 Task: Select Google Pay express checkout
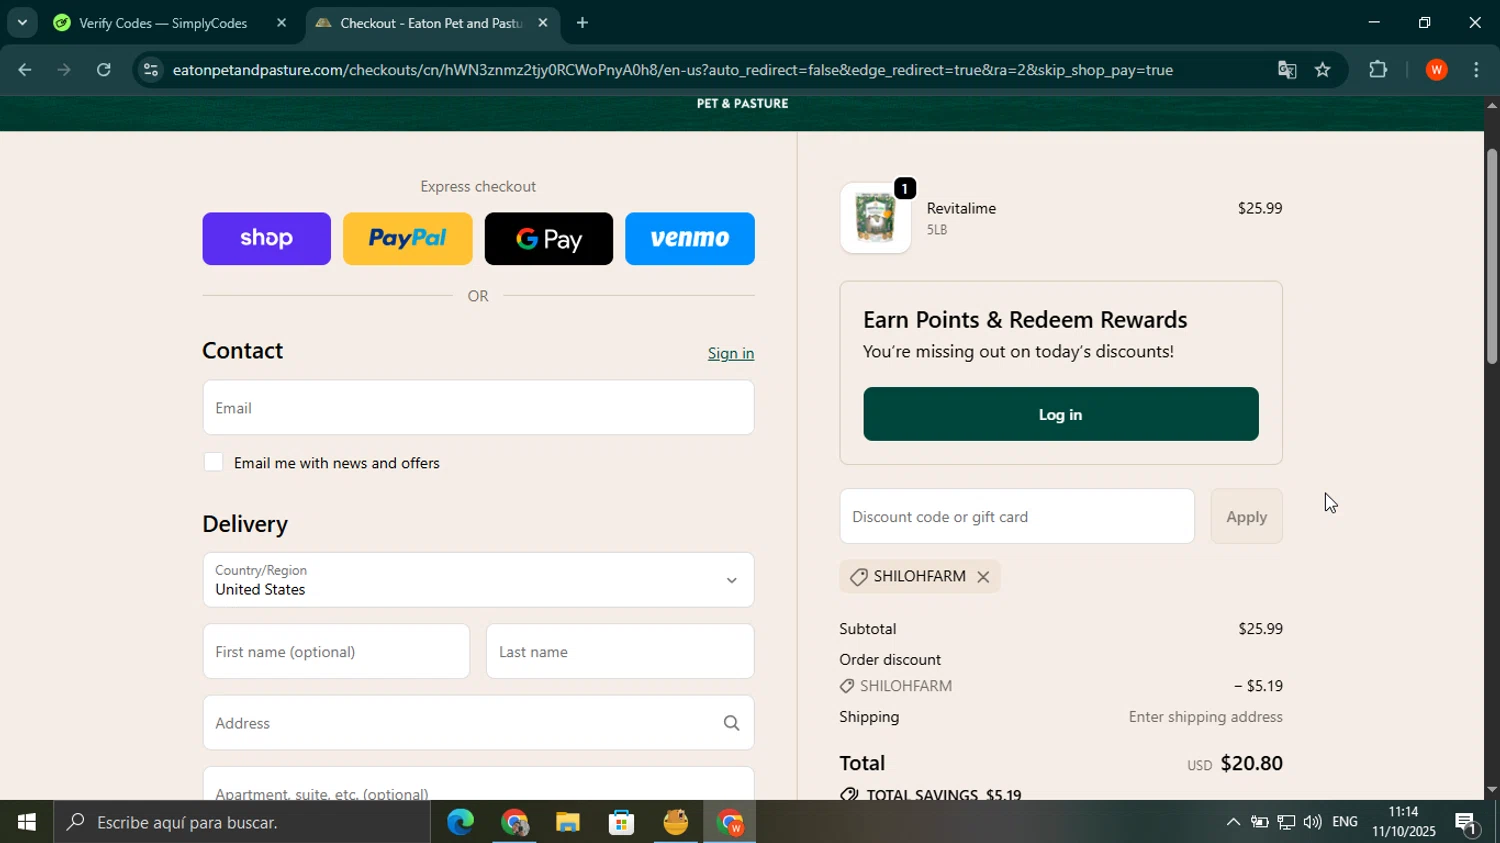click(x=548, y=238)
